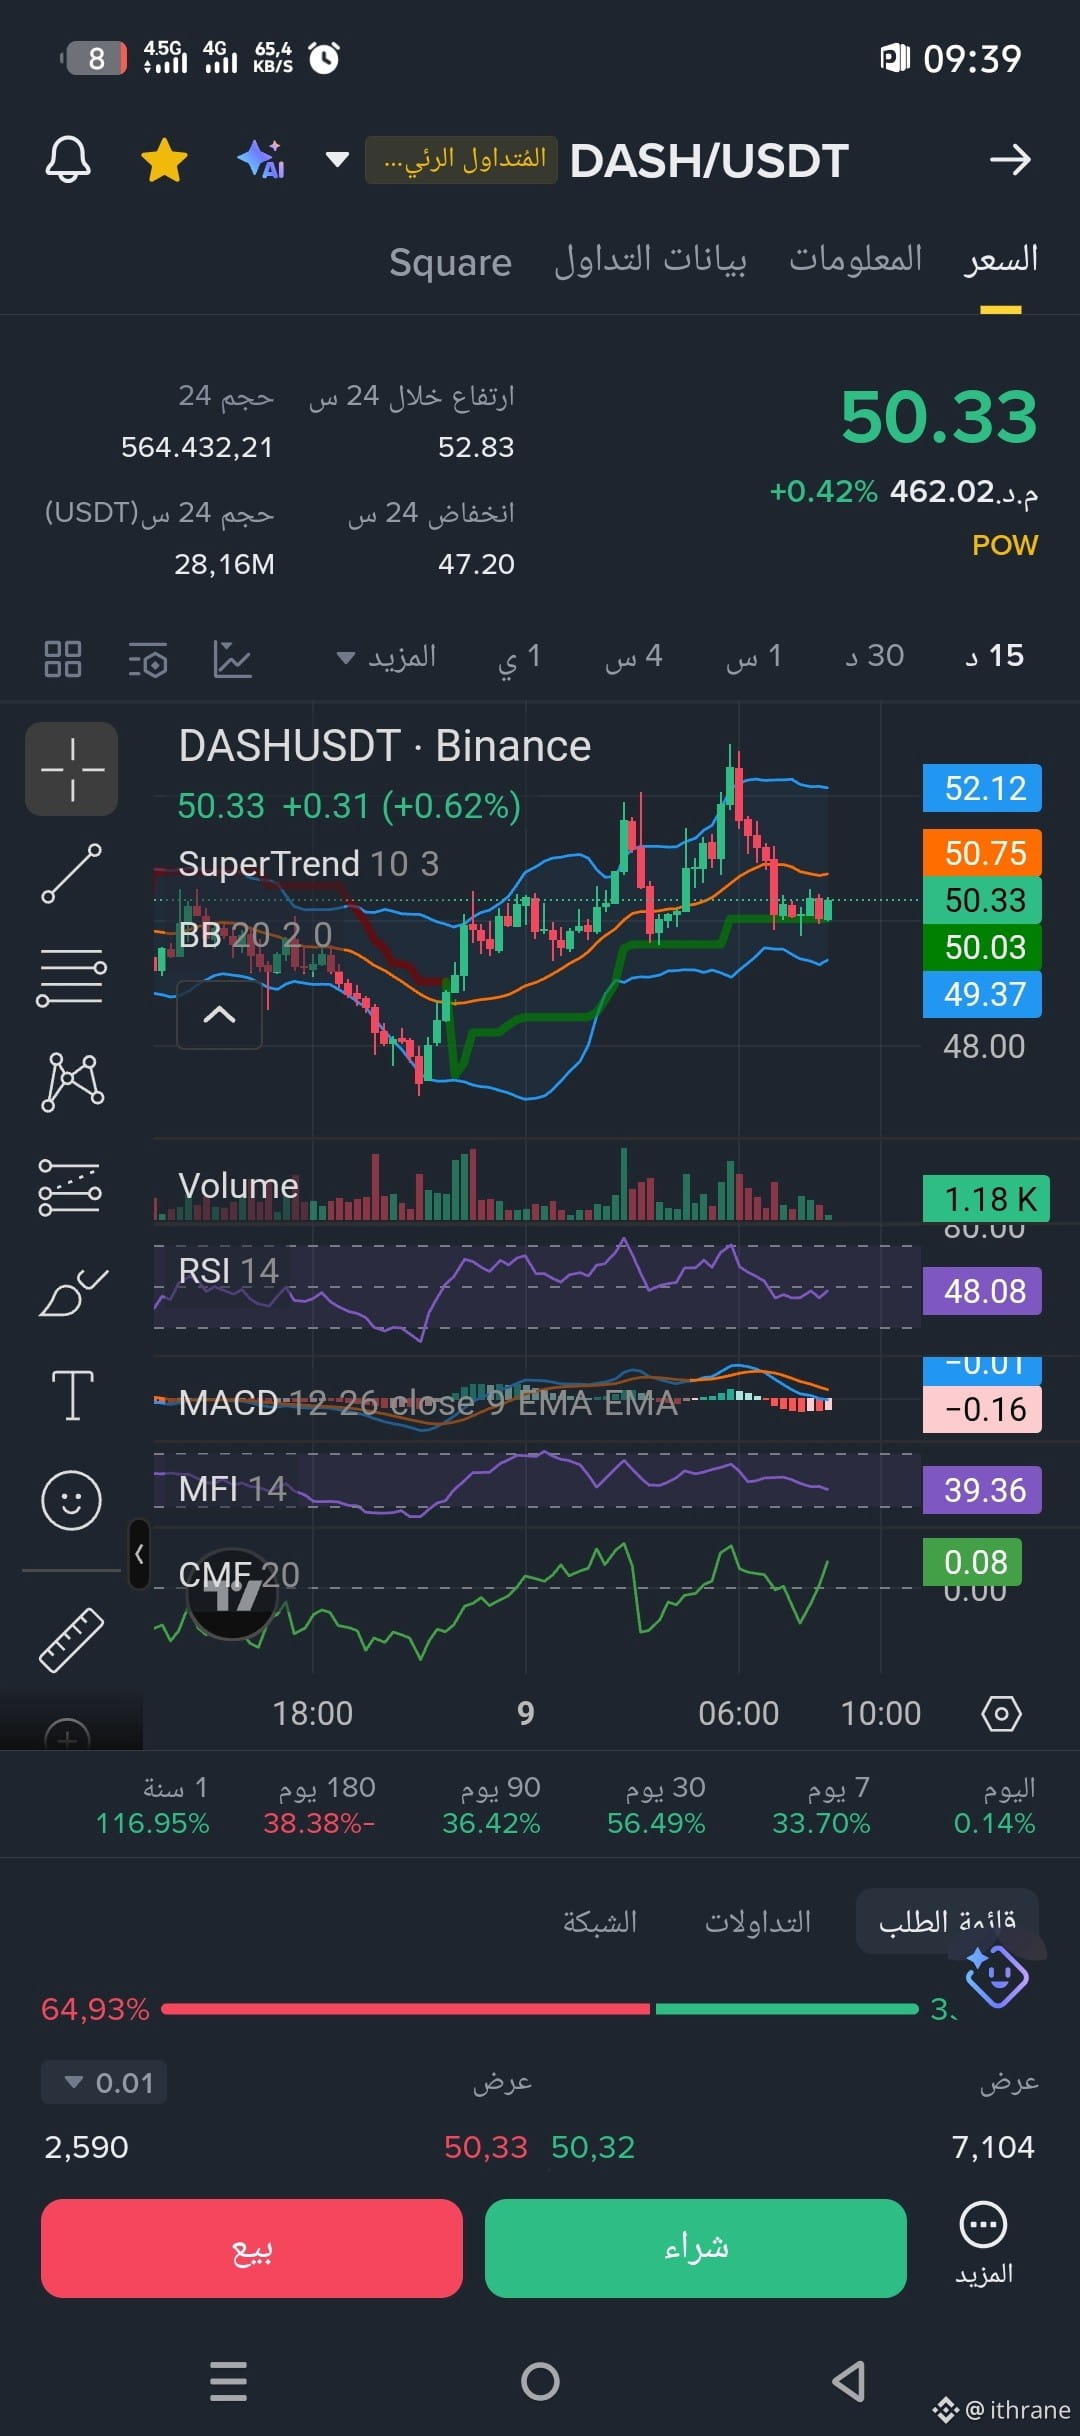Switch to the Square tab

point(450,262)
